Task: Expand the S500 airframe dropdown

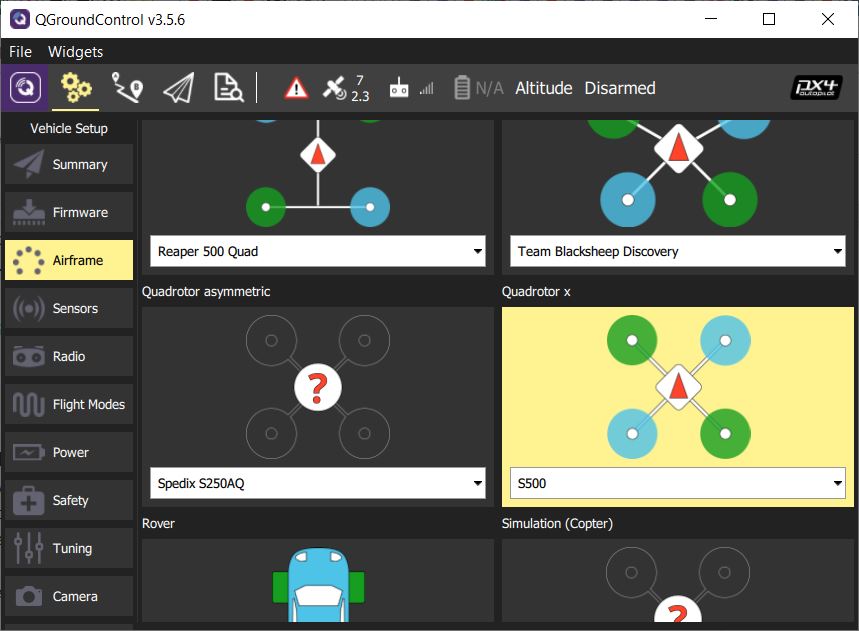Action: (x=678, y=483)
